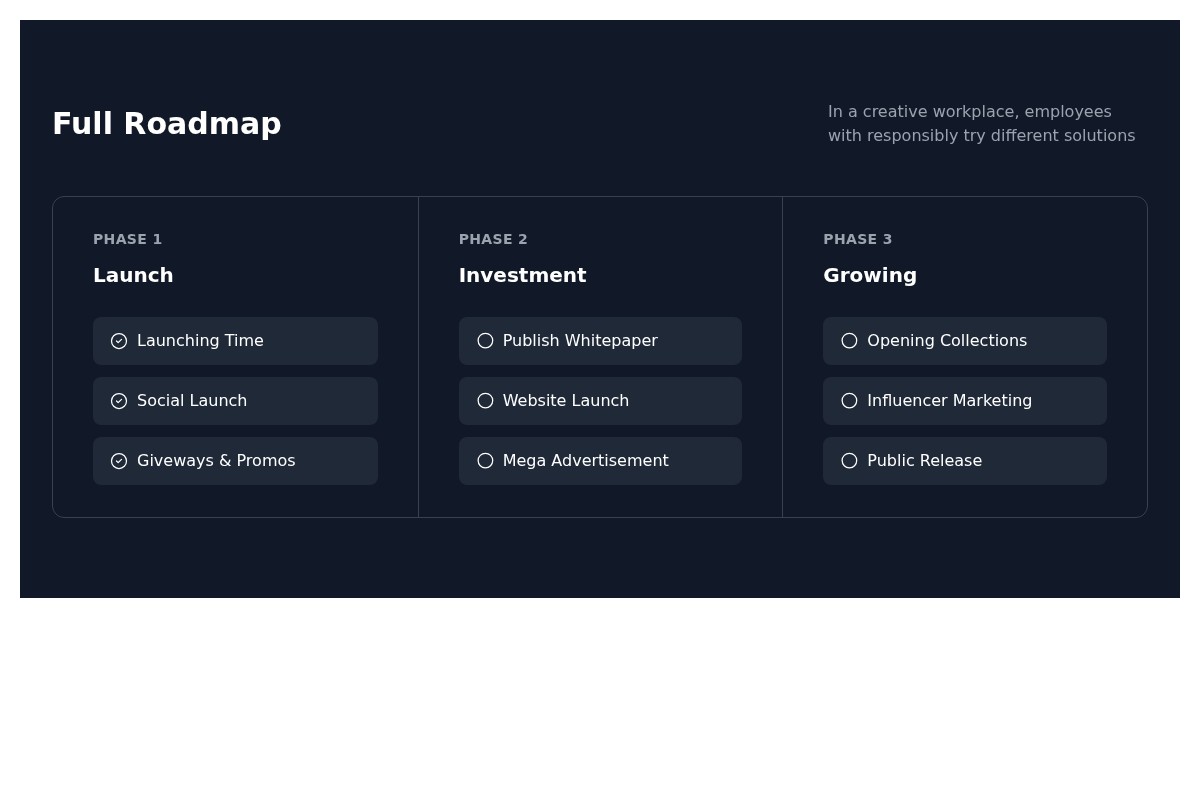Click the checkmark icon beside Launching Time
This screenshot has width=1200, height=800.
pyautogui.click(x=119, y=341)
